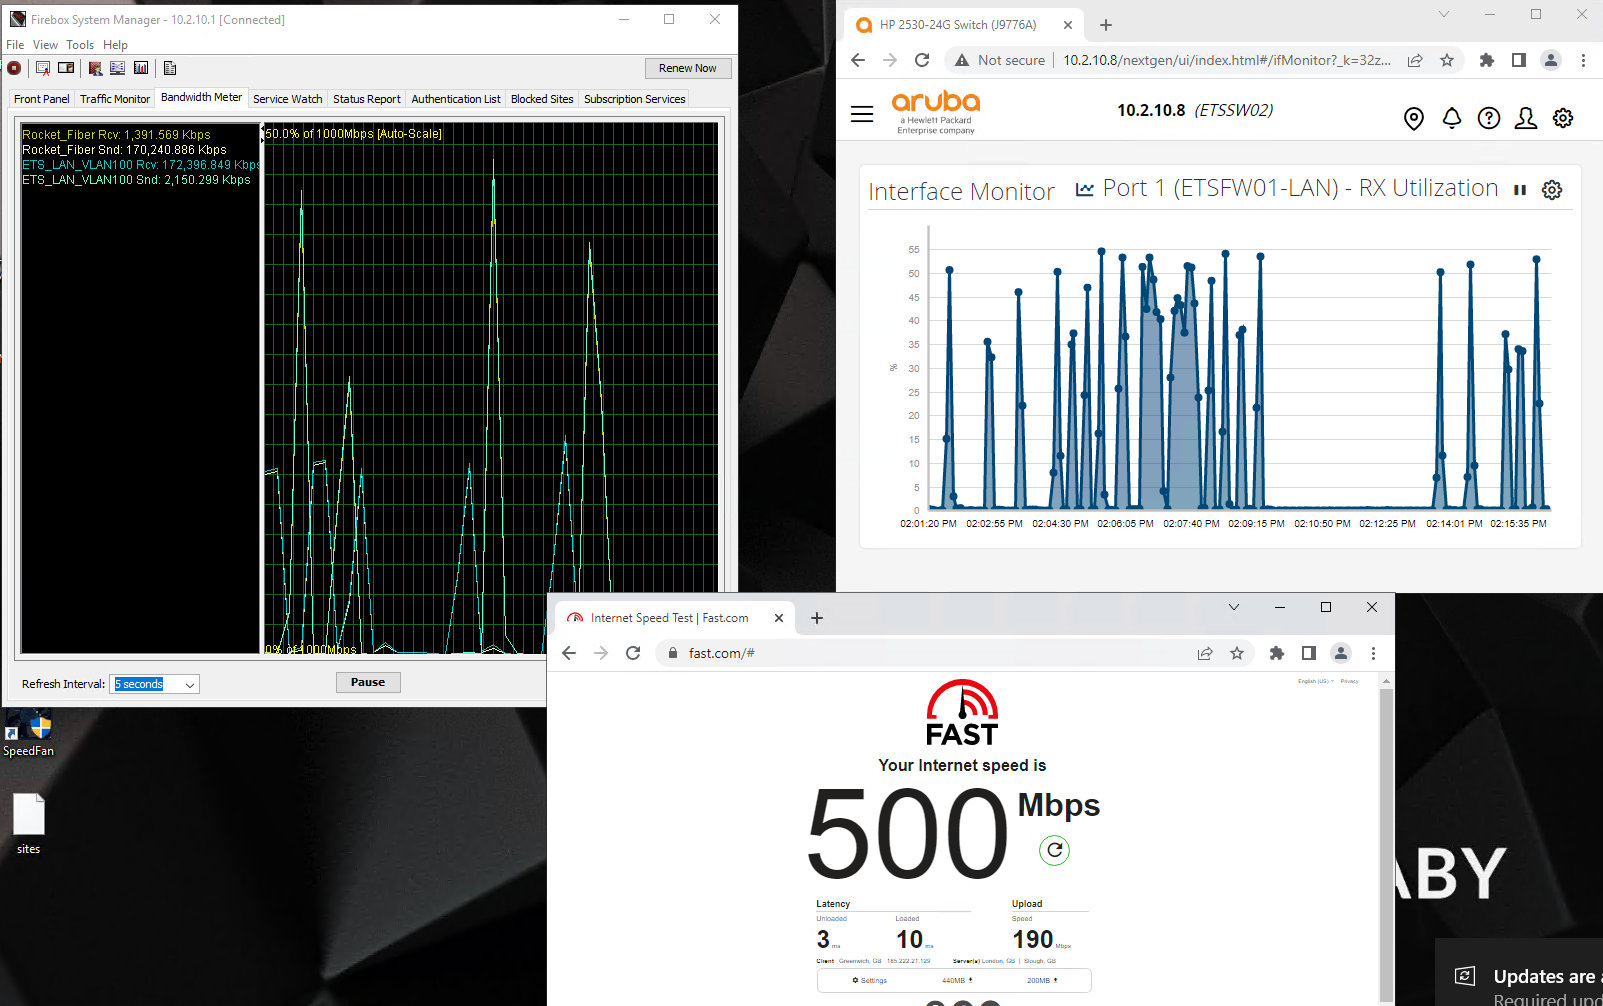Click the Renew Now button

(x=688, y=68)
